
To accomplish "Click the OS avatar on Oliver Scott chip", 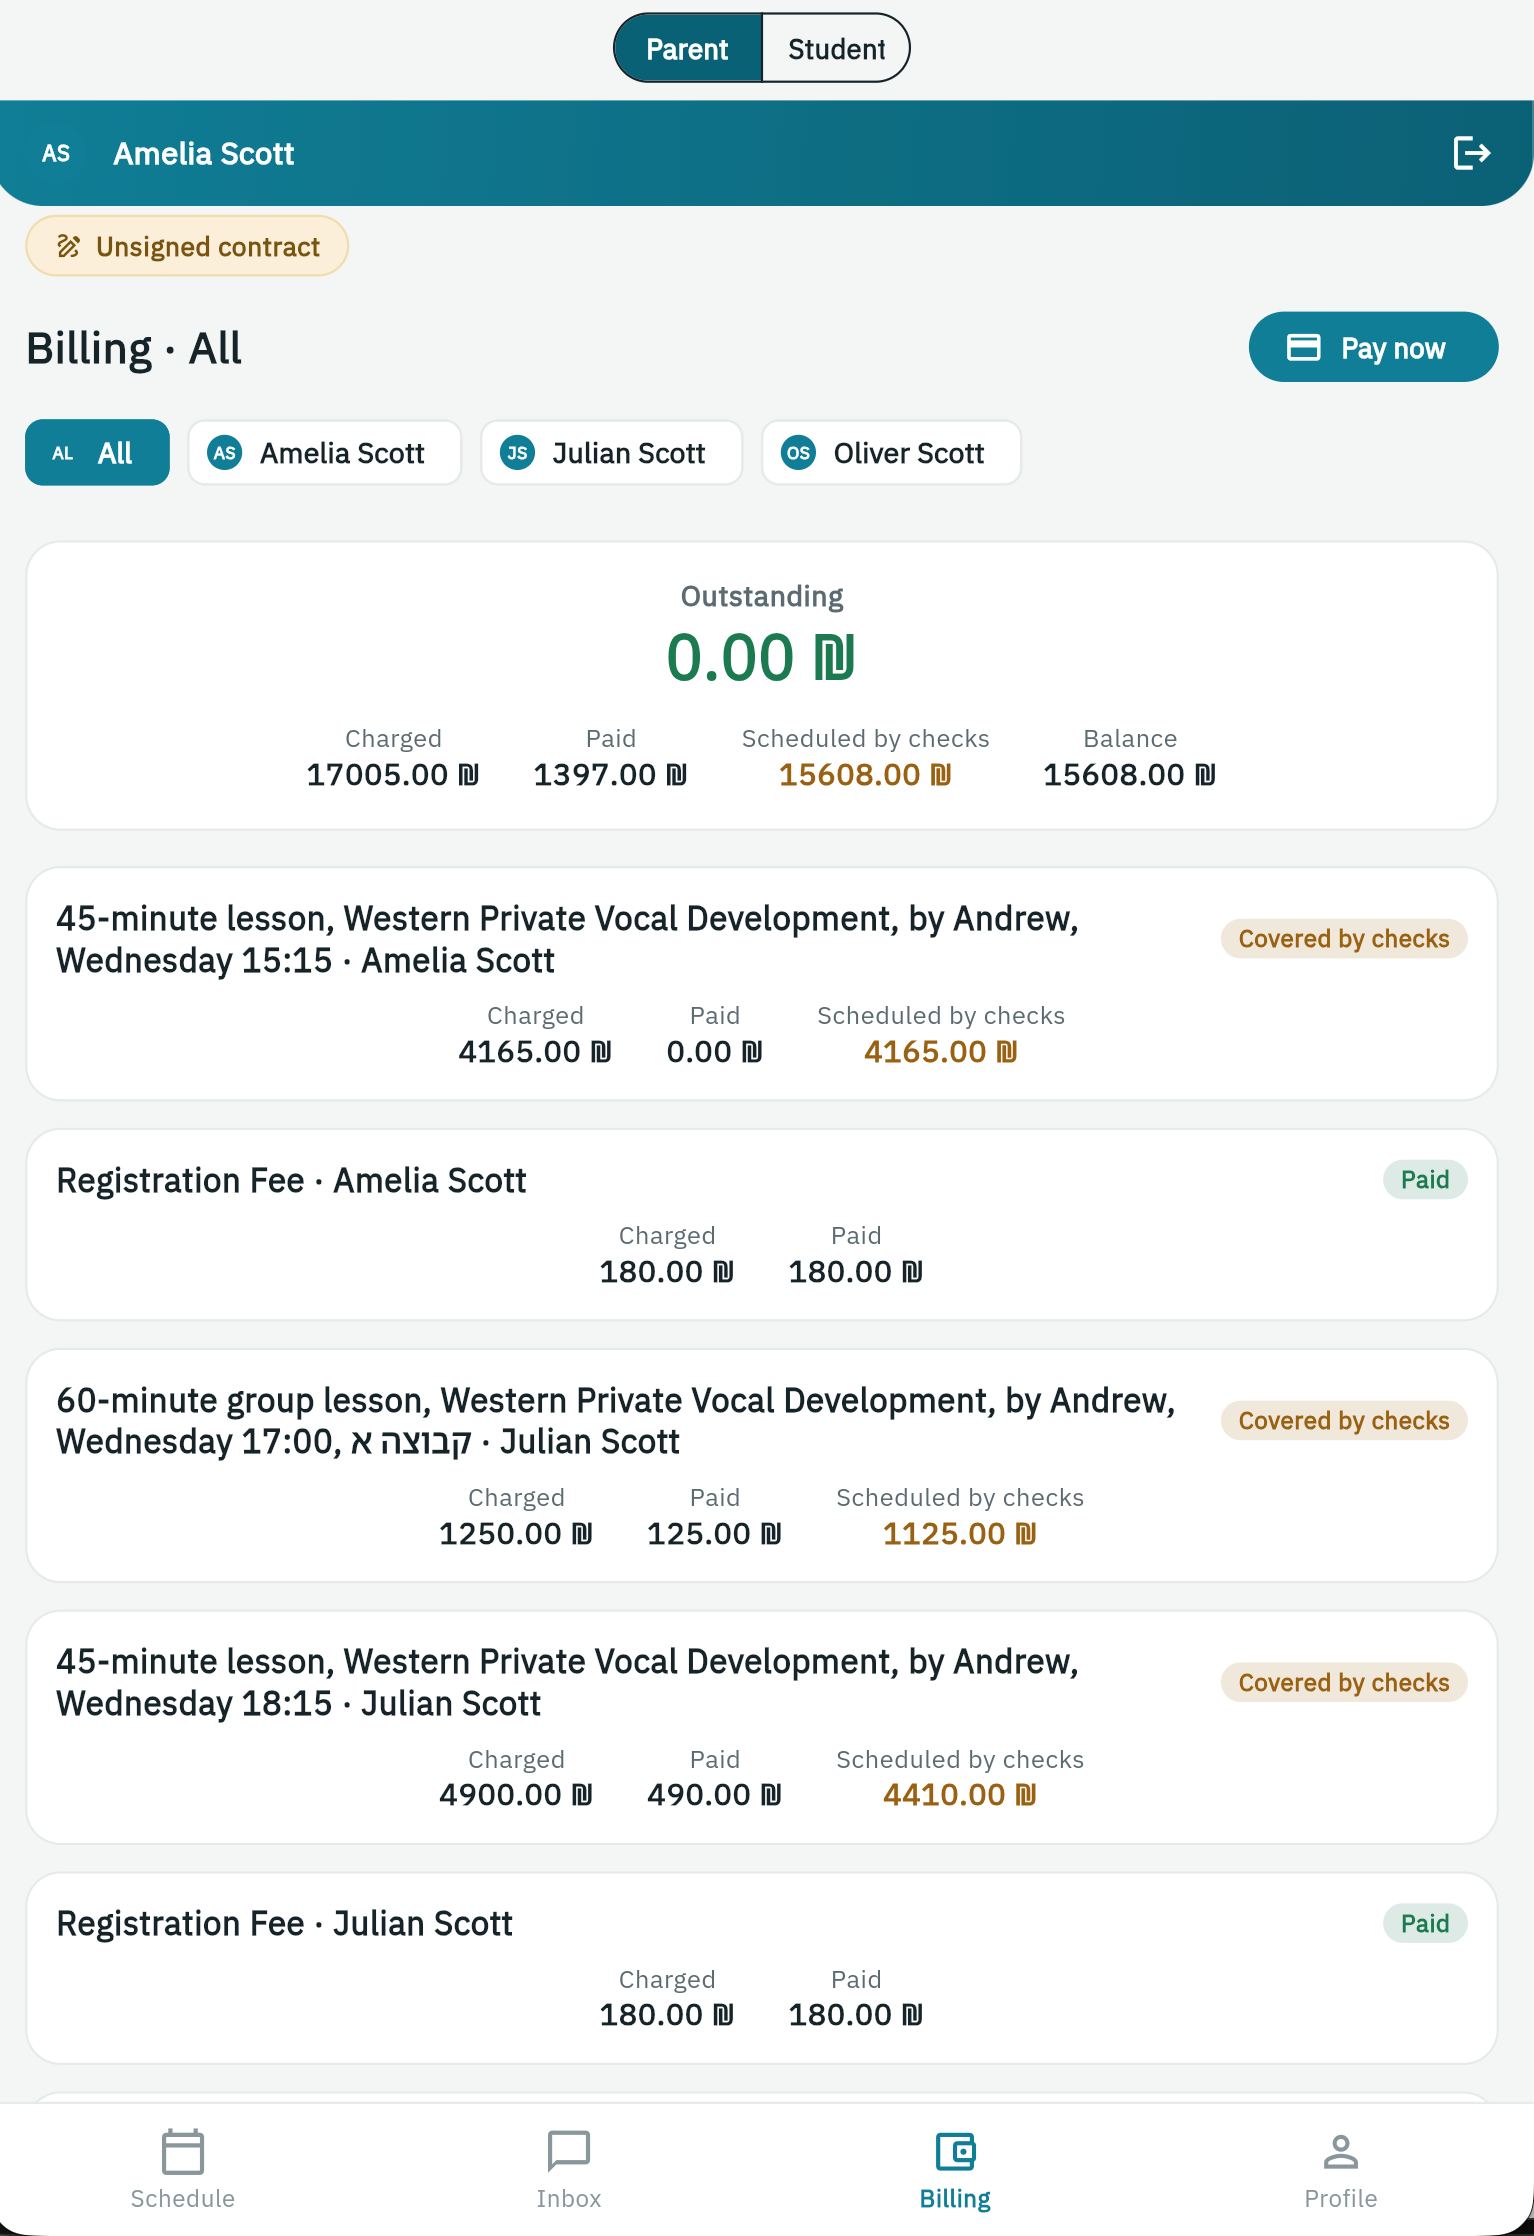I will click(798, 453).
